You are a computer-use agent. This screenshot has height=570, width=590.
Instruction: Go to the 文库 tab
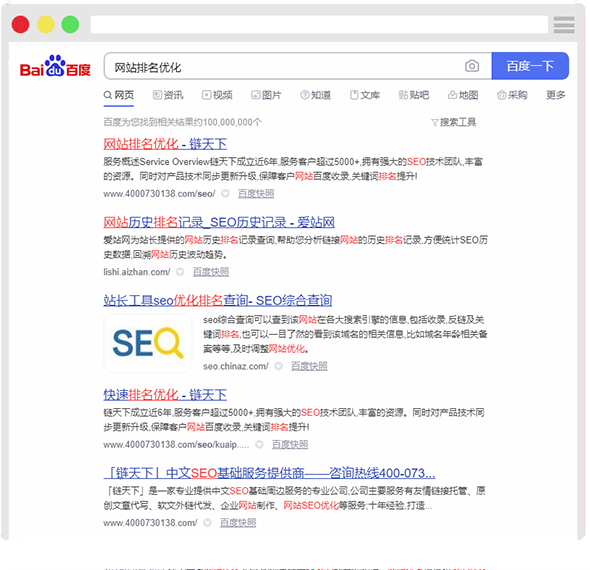(365, 95)
